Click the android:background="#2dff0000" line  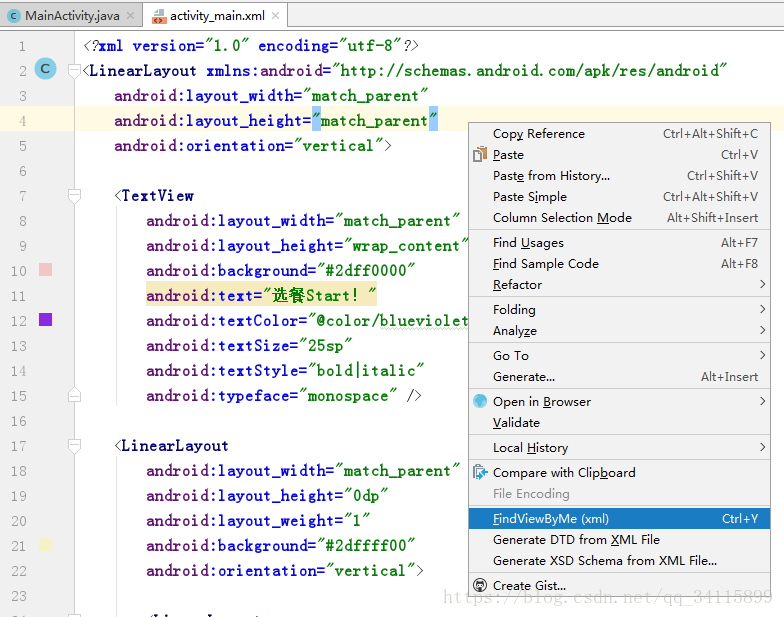pos(280,270)
